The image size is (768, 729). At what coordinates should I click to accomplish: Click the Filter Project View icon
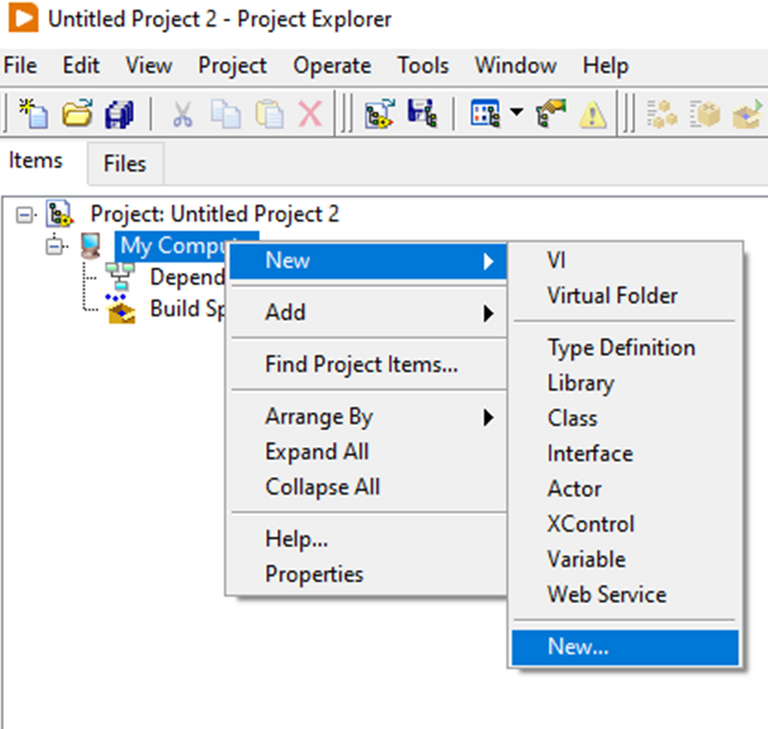pyautogui.click(x=485, y=113)
